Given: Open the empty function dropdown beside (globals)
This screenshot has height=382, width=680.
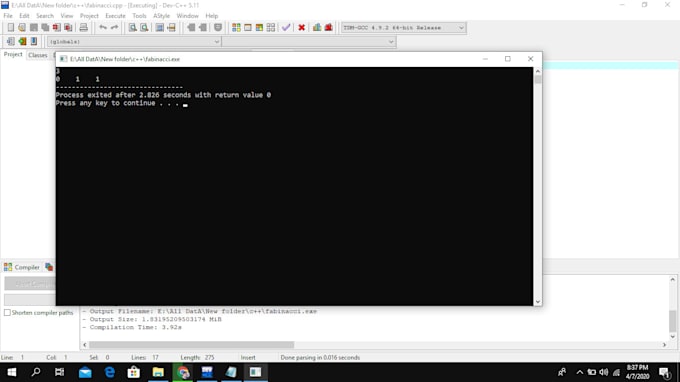Looking at the screenshot, I should click(x=309, y=42).
